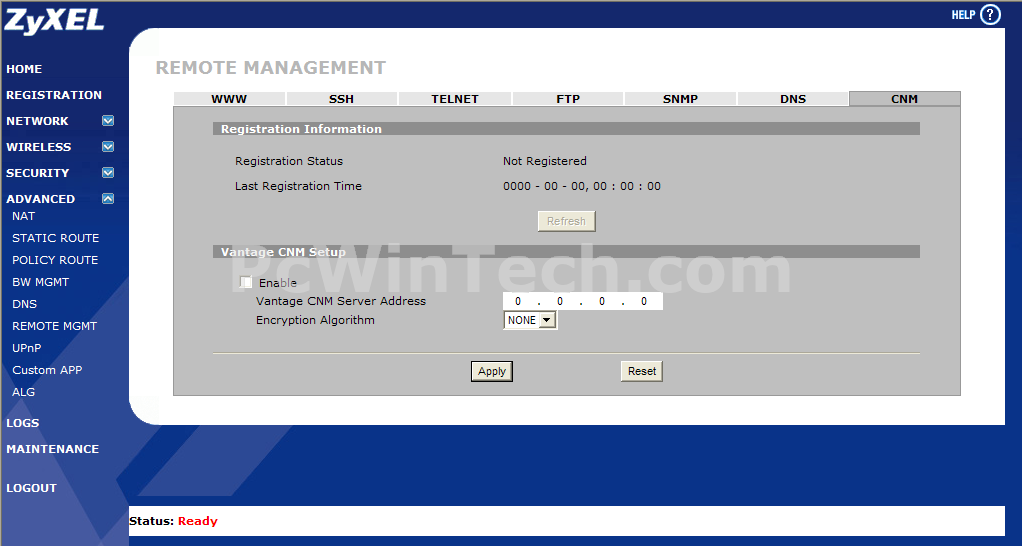Viewport: 1022px width, 546px height.
Task: Enable the Vantage CNM checkbox
Action: 246,282
